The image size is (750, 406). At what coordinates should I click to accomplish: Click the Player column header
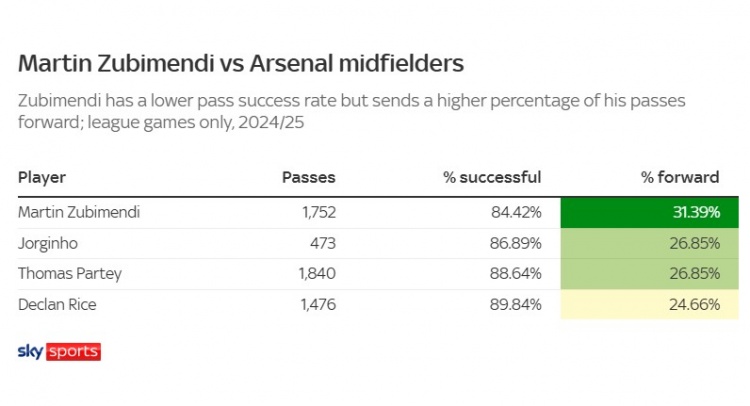click(42, 177)
